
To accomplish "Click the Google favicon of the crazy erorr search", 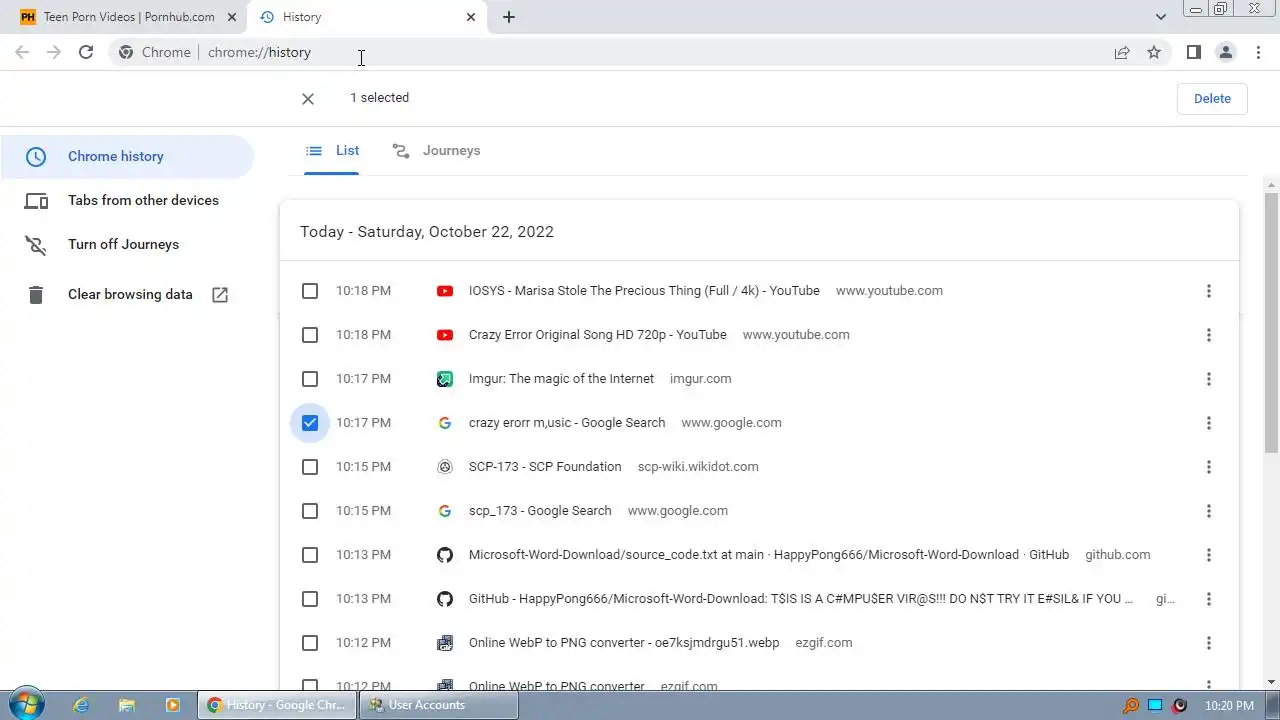I will [445, 423].
